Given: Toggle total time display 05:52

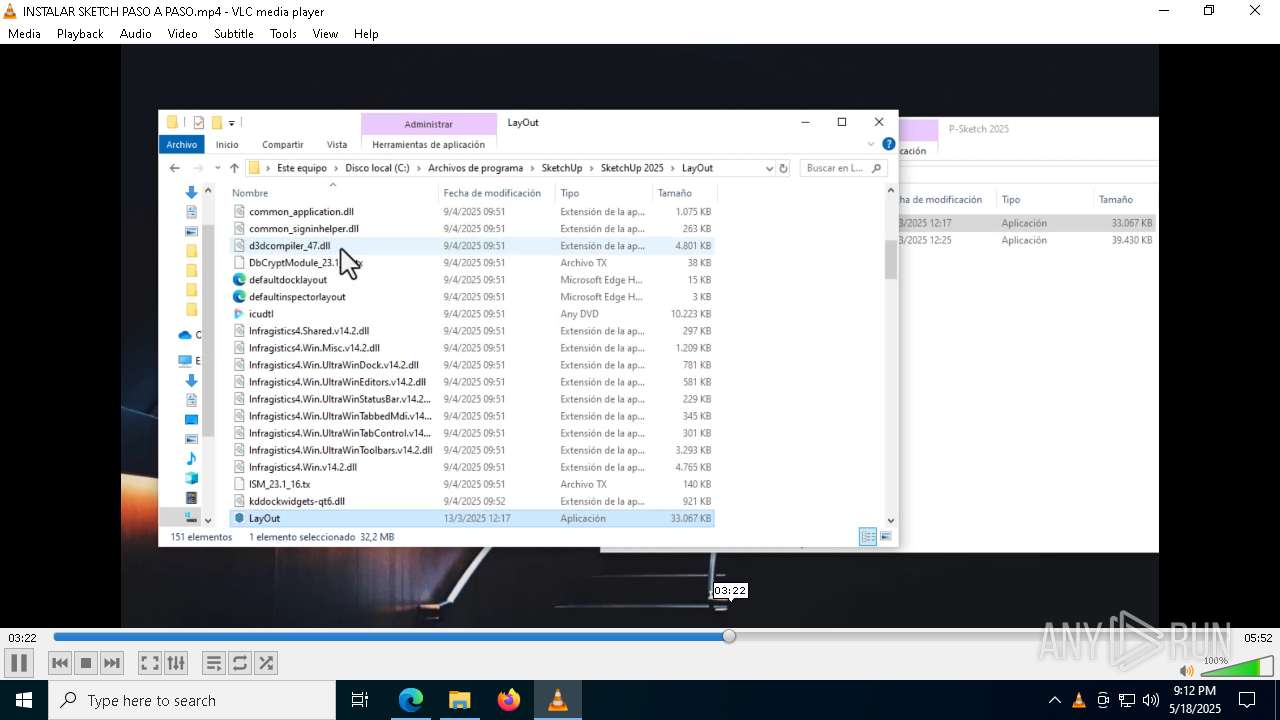Looking at the screenshot, I should click(1258, 638).
